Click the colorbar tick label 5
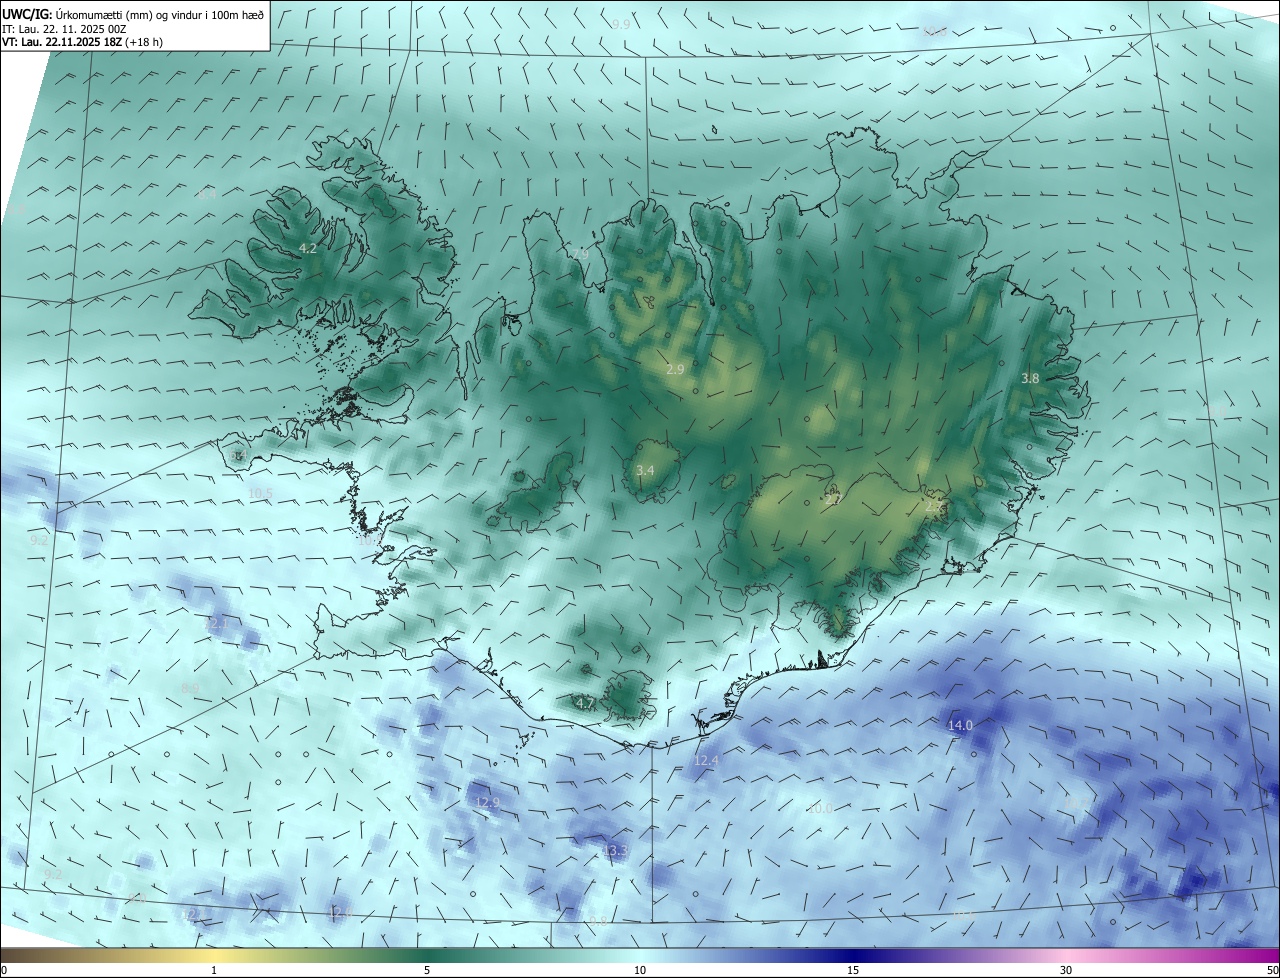This screenshot has width=1280, height=978. [427, 970]
